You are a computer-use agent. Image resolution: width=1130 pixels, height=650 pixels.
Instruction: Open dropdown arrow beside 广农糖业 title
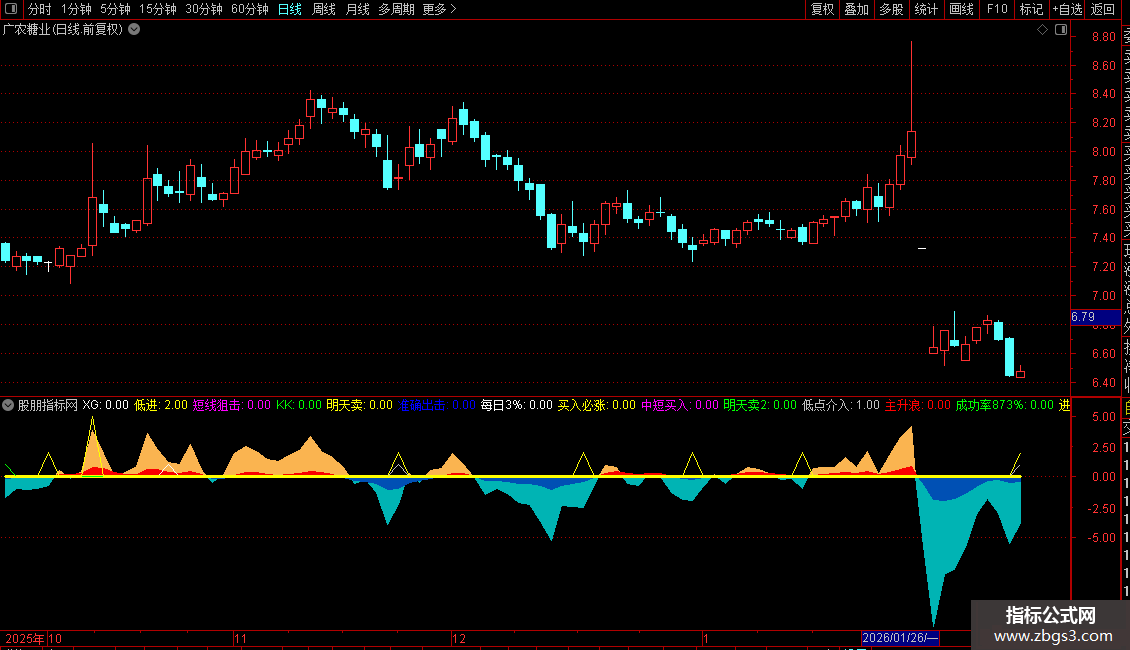pos(134,30)
